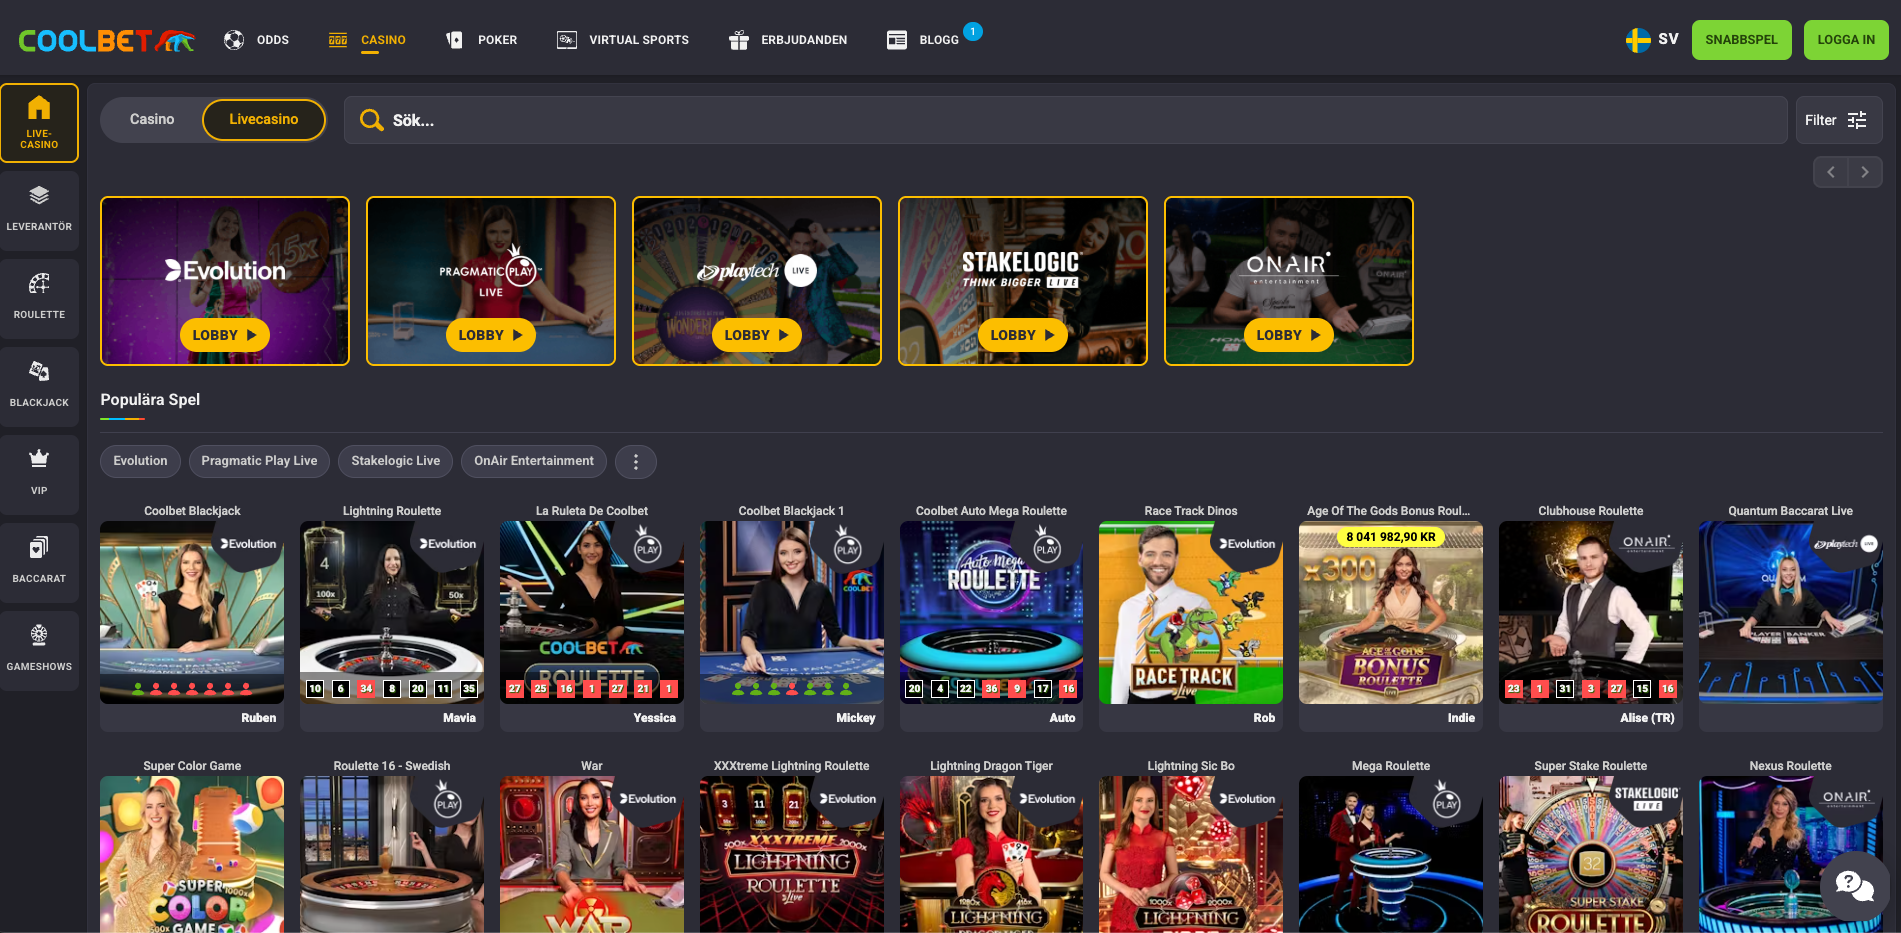Open the Blogg page

[x=923, y=40]
